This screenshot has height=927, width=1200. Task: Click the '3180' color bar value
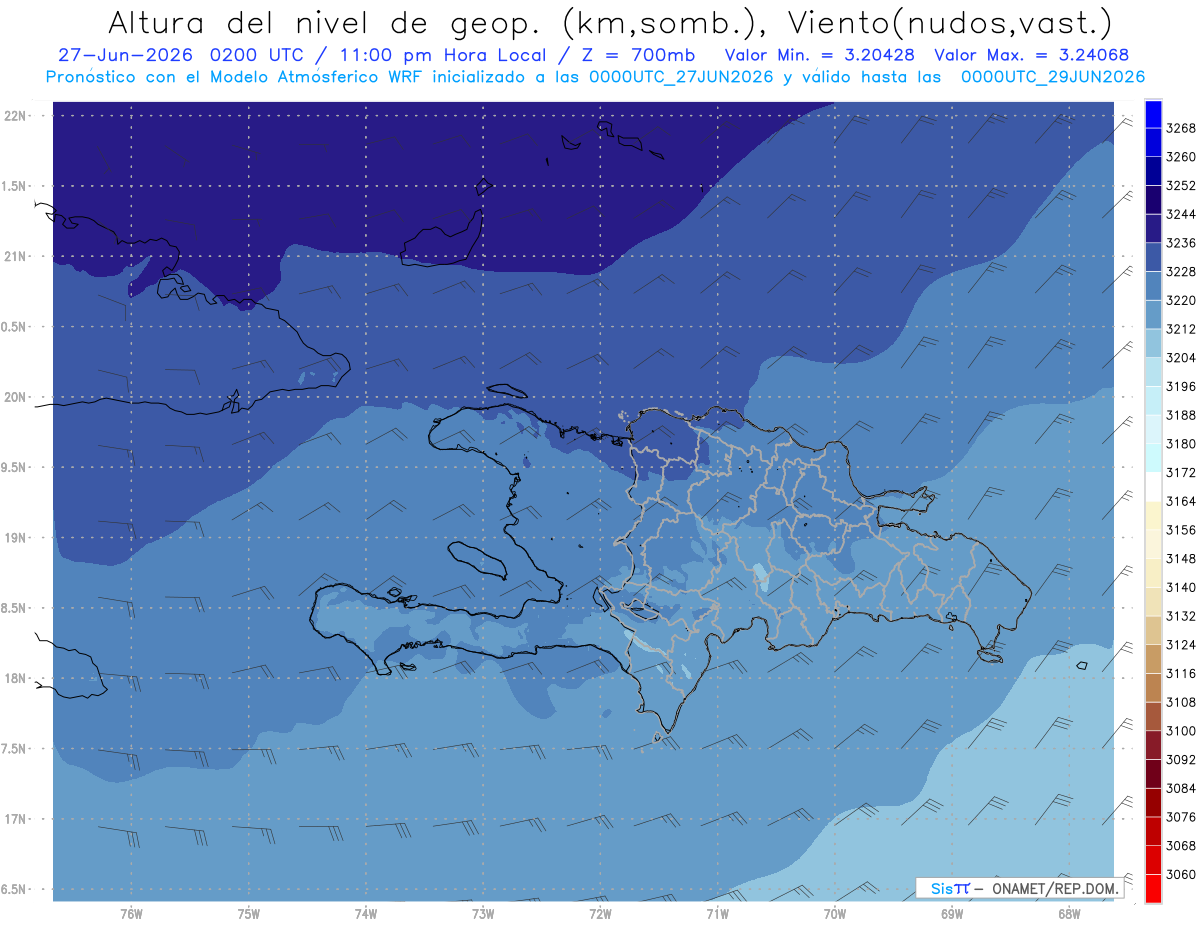1181,444
